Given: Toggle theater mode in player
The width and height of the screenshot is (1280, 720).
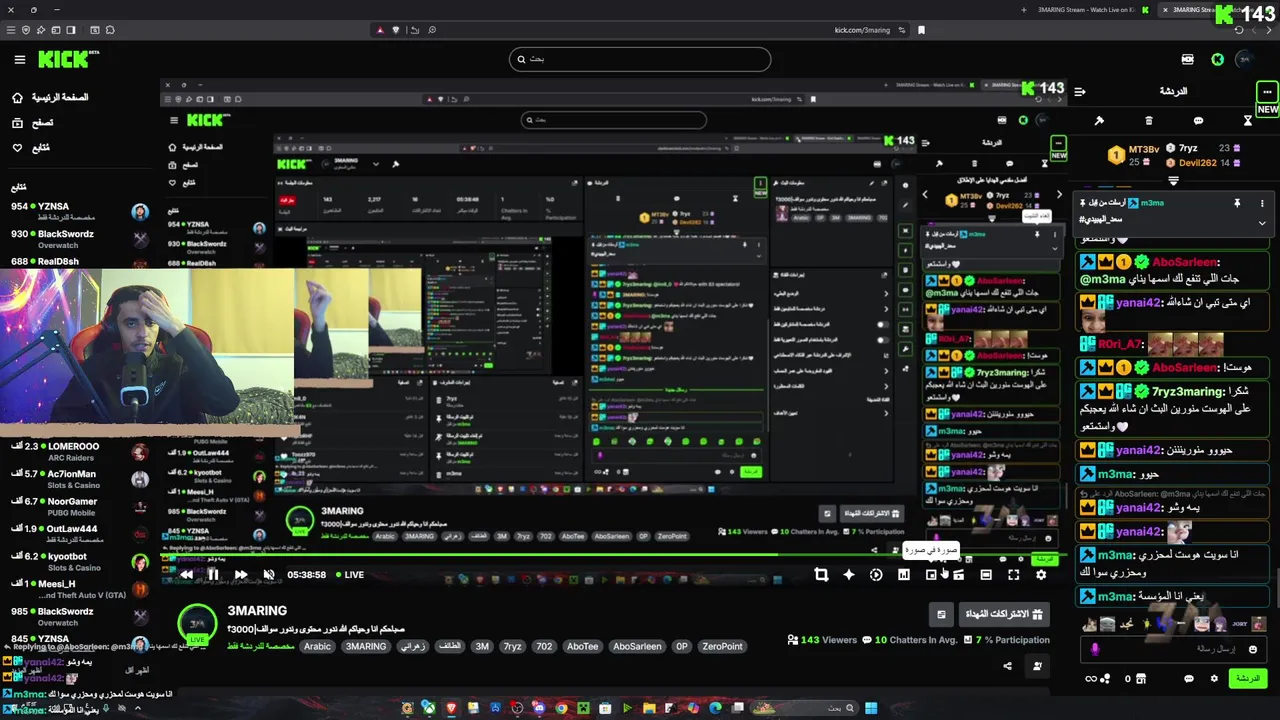Looking at the screenshot, I should (x=986, y=575).
